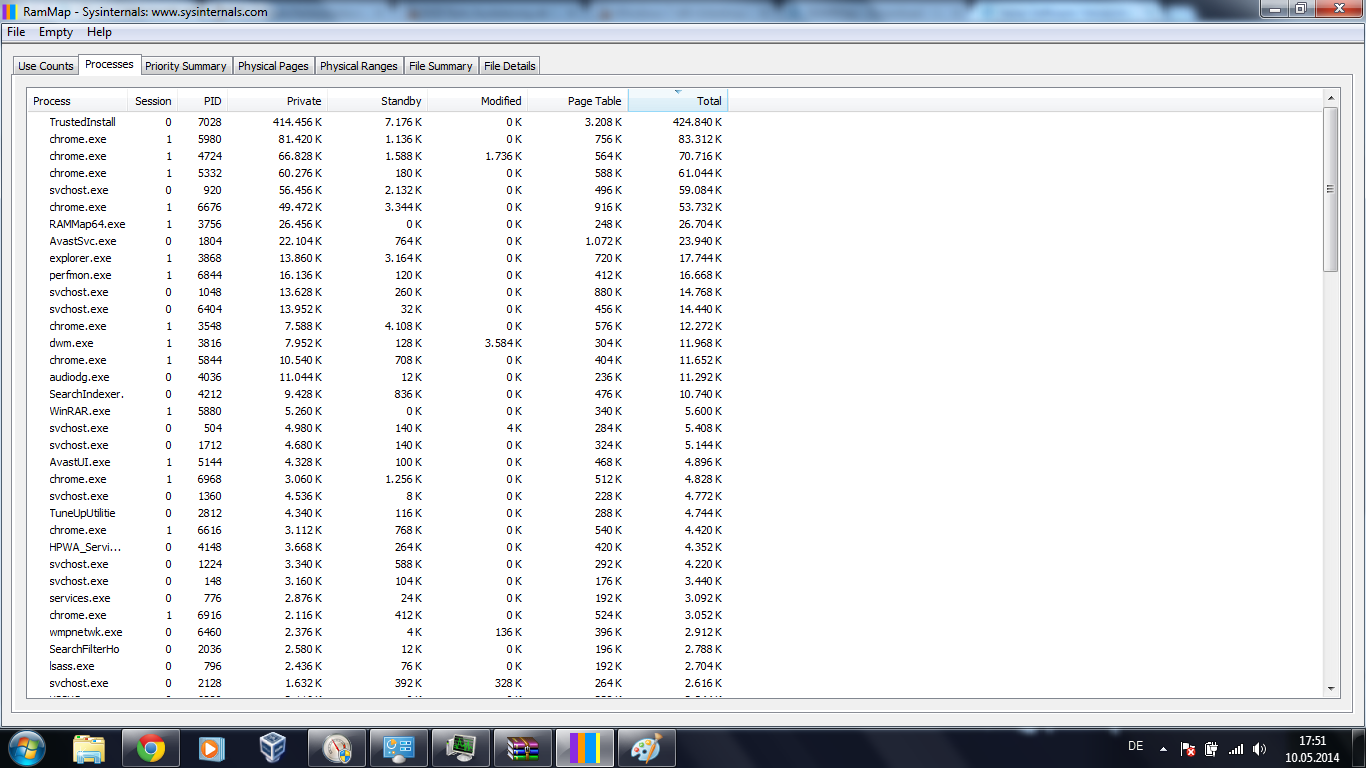Sort by the Standby column header
The width and height of the screenshot is (1366, 768).
pyautogui.click(x=378, y=101)
